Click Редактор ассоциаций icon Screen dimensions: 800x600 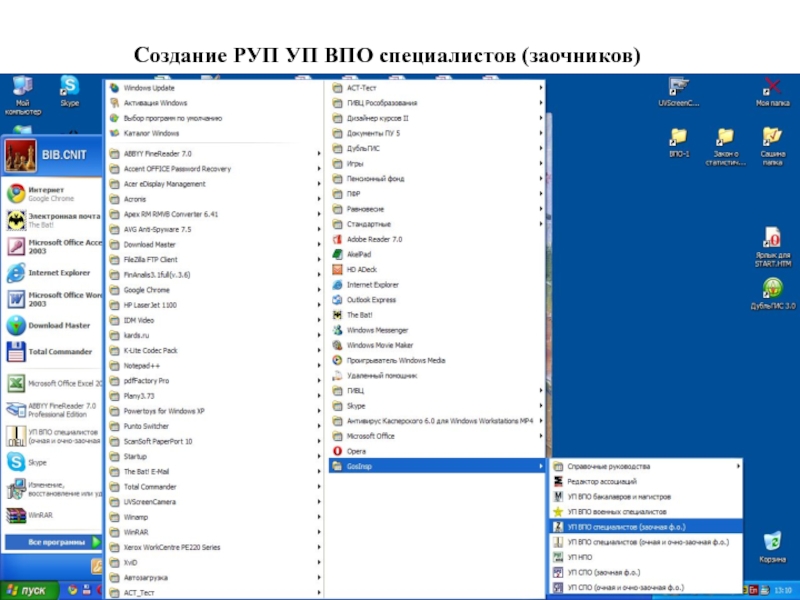[x=558, y=481]
